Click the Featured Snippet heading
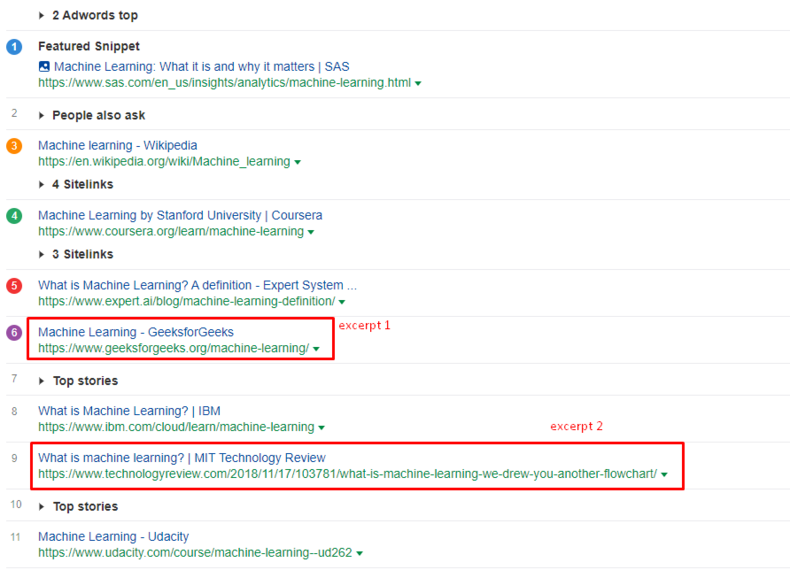This screenshot has width=790, height=570. click(x=89, y=46)
